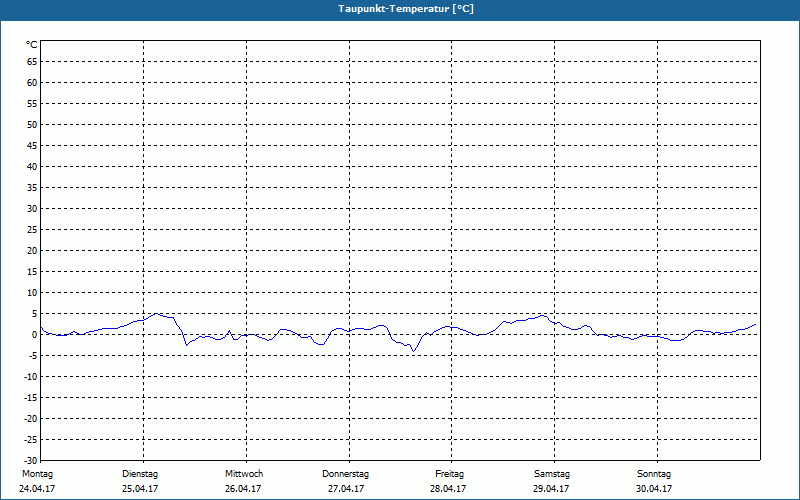This screenshot has height=500, width=800.
Task: Select the Dienstag day label
Action: [x=140, y=474]
